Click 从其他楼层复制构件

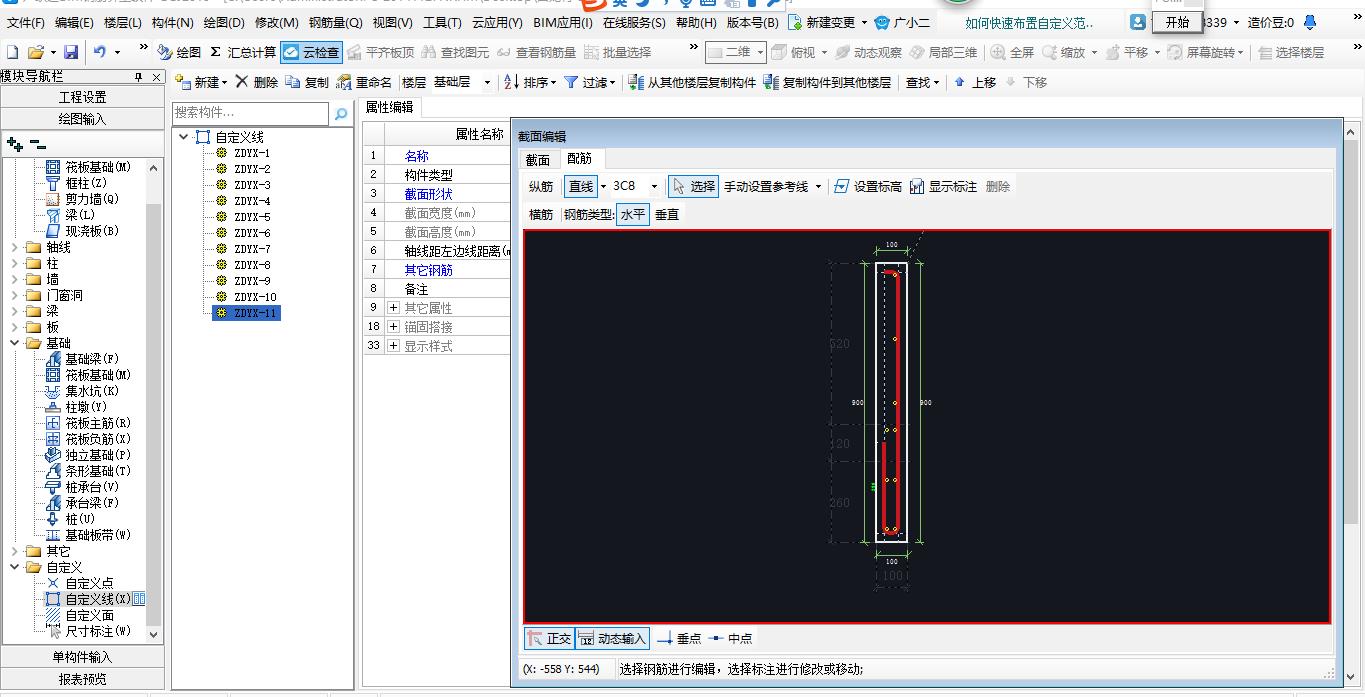click(692, 82)
